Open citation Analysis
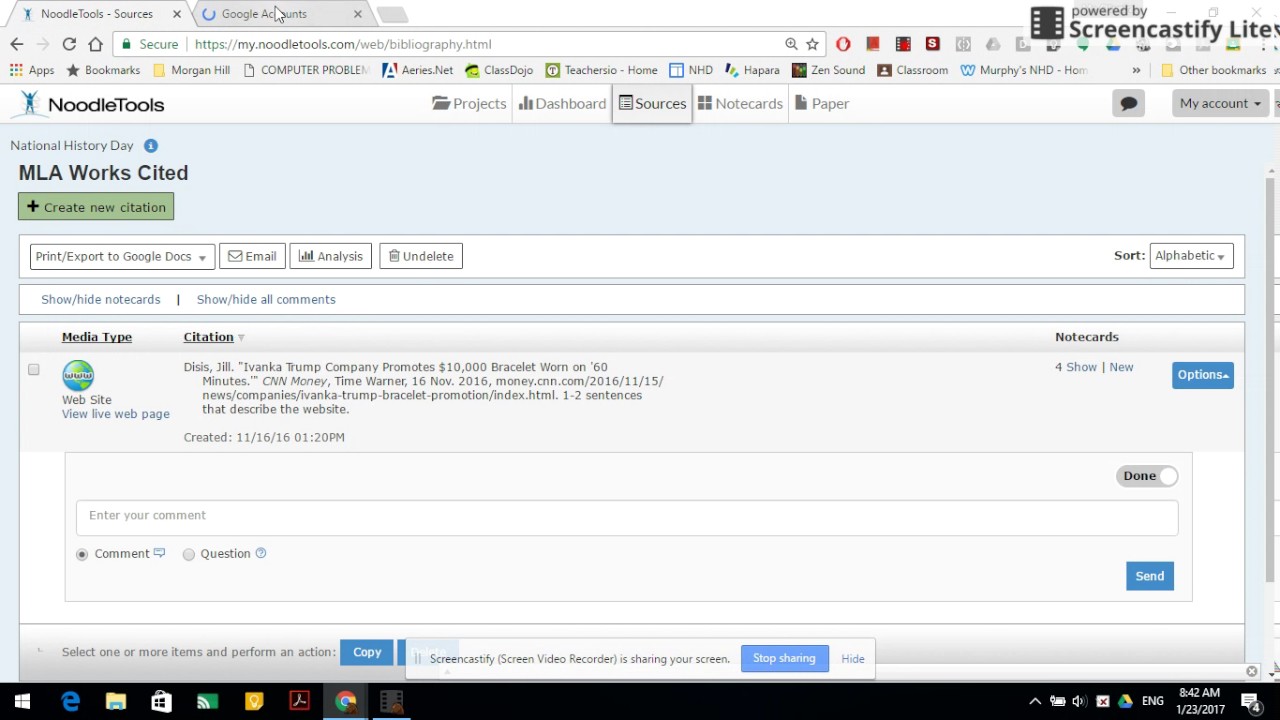Viewport: 1280px width, 720px height. tap(331, 256)
